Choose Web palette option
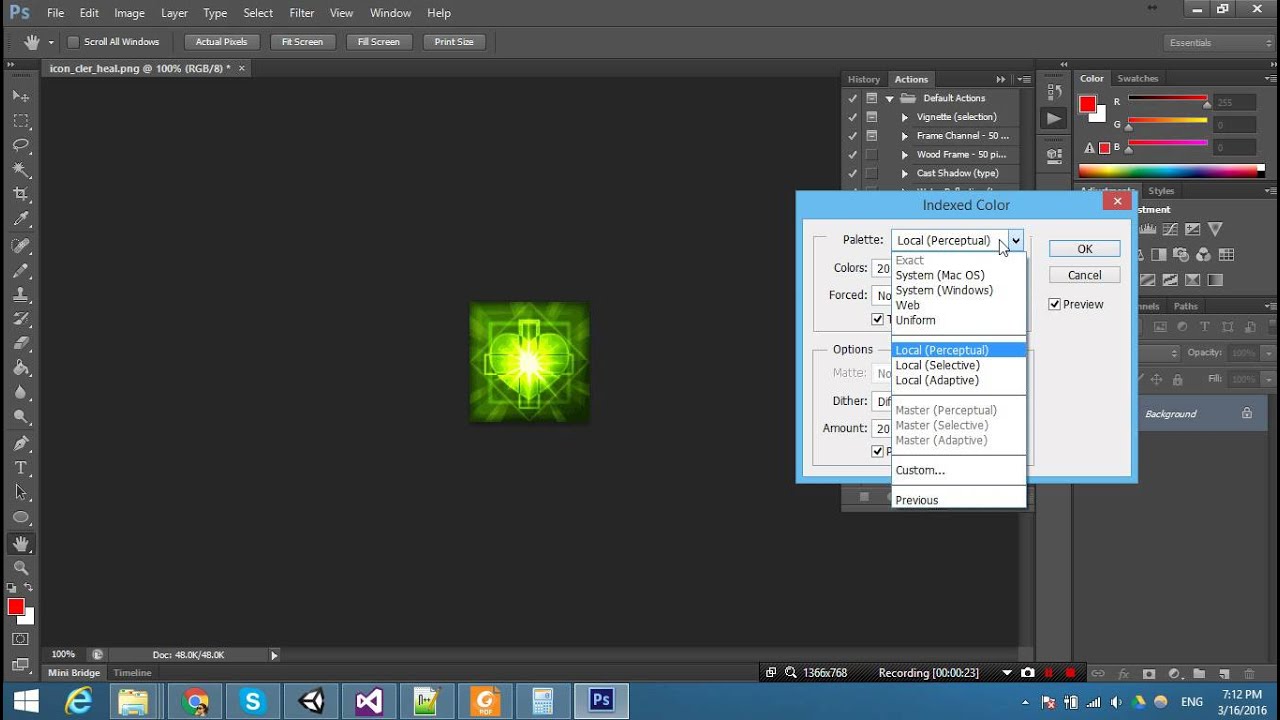The height and width of the screenshot is (720, 1280). [x=908, y=305]
